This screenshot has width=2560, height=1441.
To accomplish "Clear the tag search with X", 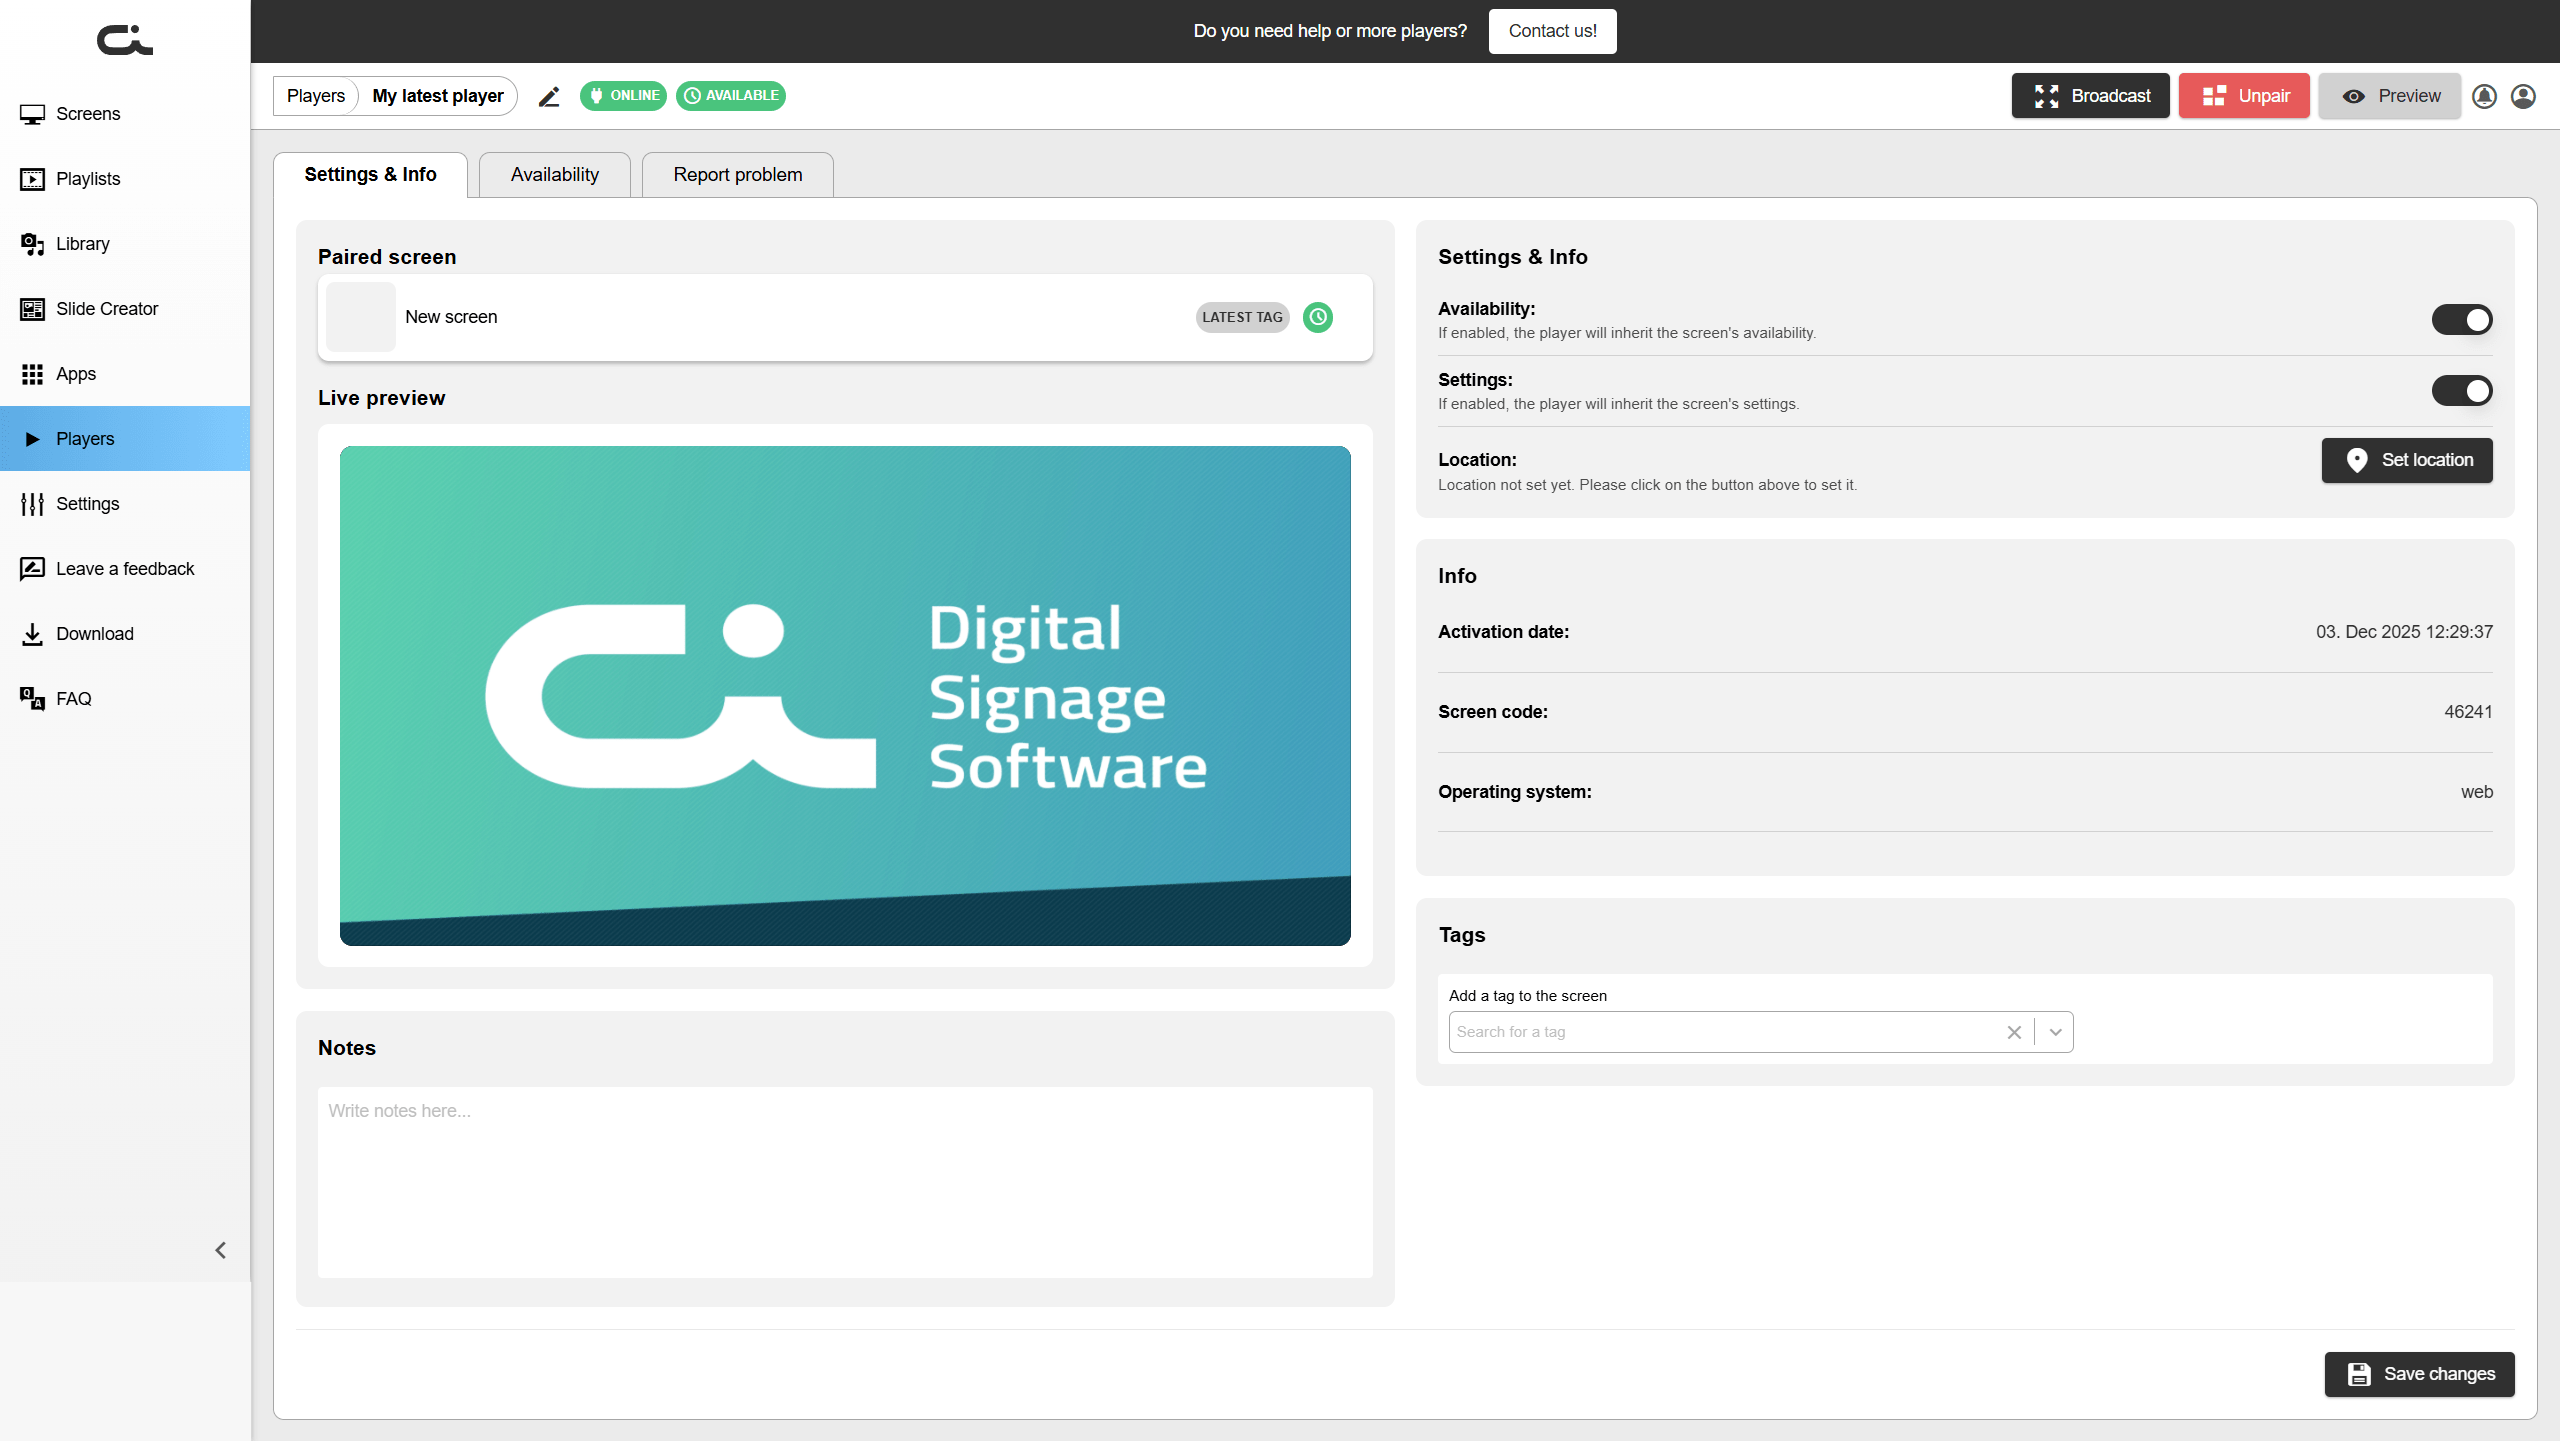I will click(x=2014, y=1032).
